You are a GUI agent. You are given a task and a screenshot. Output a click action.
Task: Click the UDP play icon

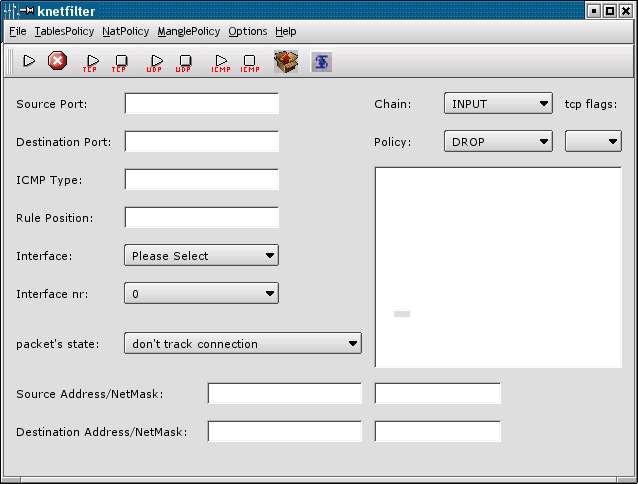[x=155, y=63]
